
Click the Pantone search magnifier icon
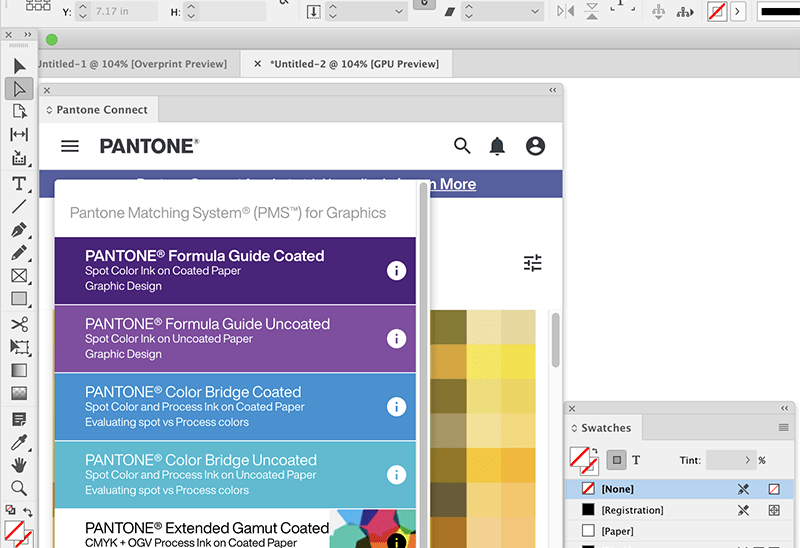coord(462,146)
